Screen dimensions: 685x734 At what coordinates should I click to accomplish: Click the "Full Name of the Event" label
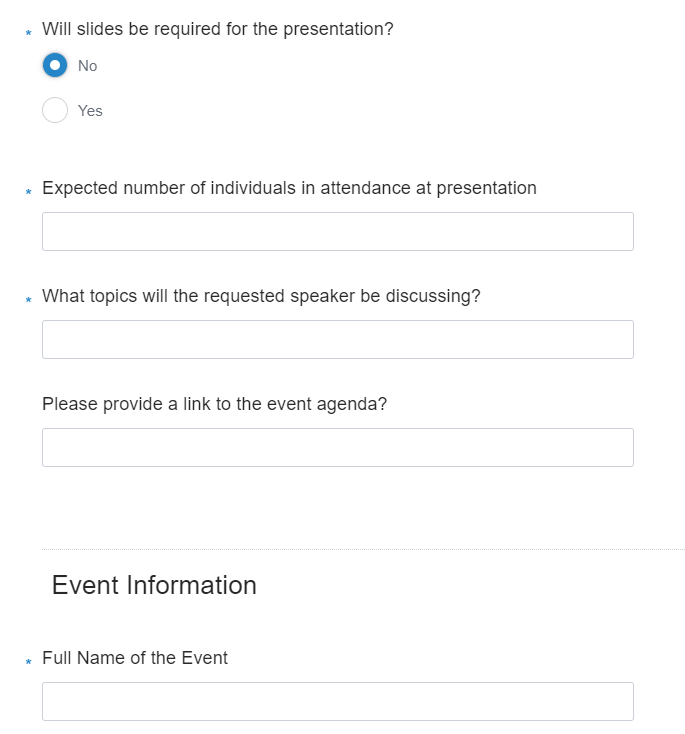(x=135, y=658)
